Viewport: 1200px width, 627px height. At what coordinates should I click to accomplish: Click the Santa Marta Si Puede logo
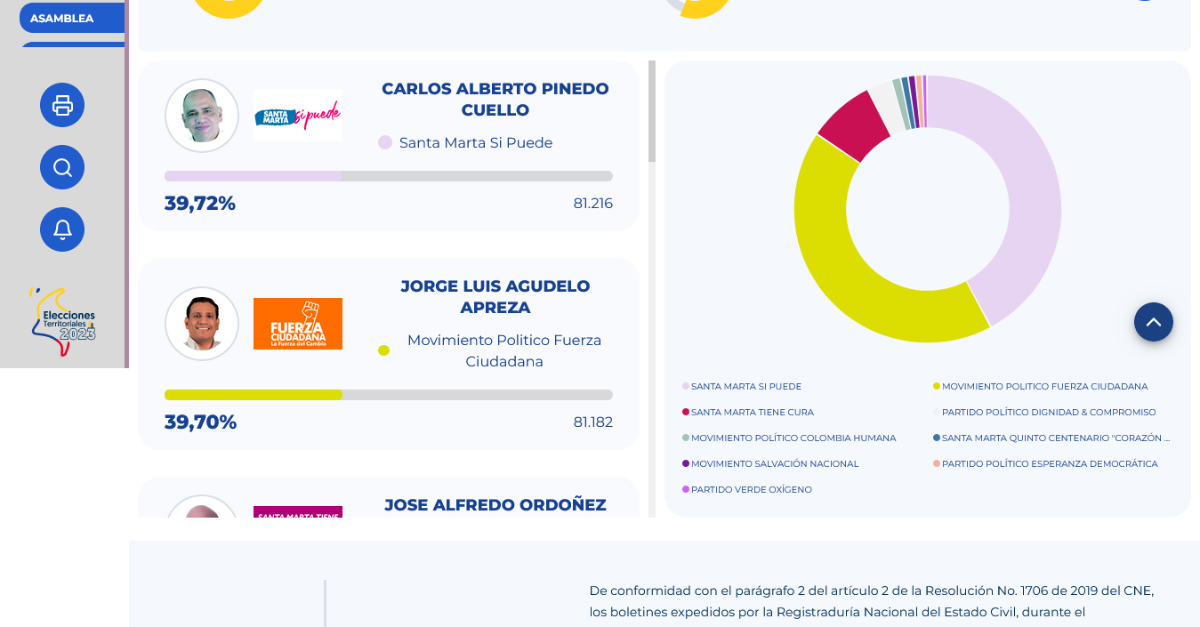pyautogui.click(x=297, y=116)
